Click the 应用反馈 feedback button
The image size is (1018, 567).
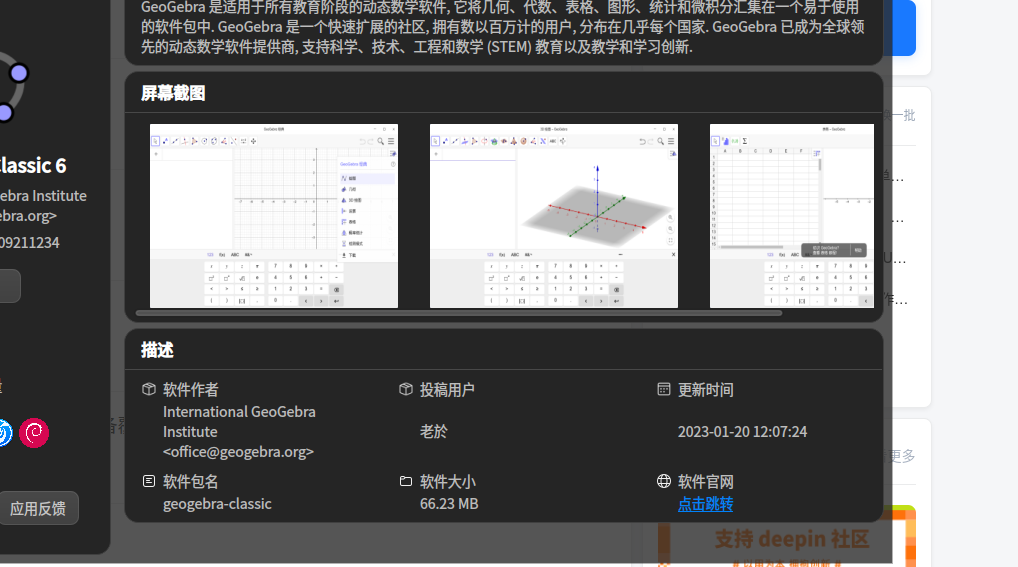38,509
